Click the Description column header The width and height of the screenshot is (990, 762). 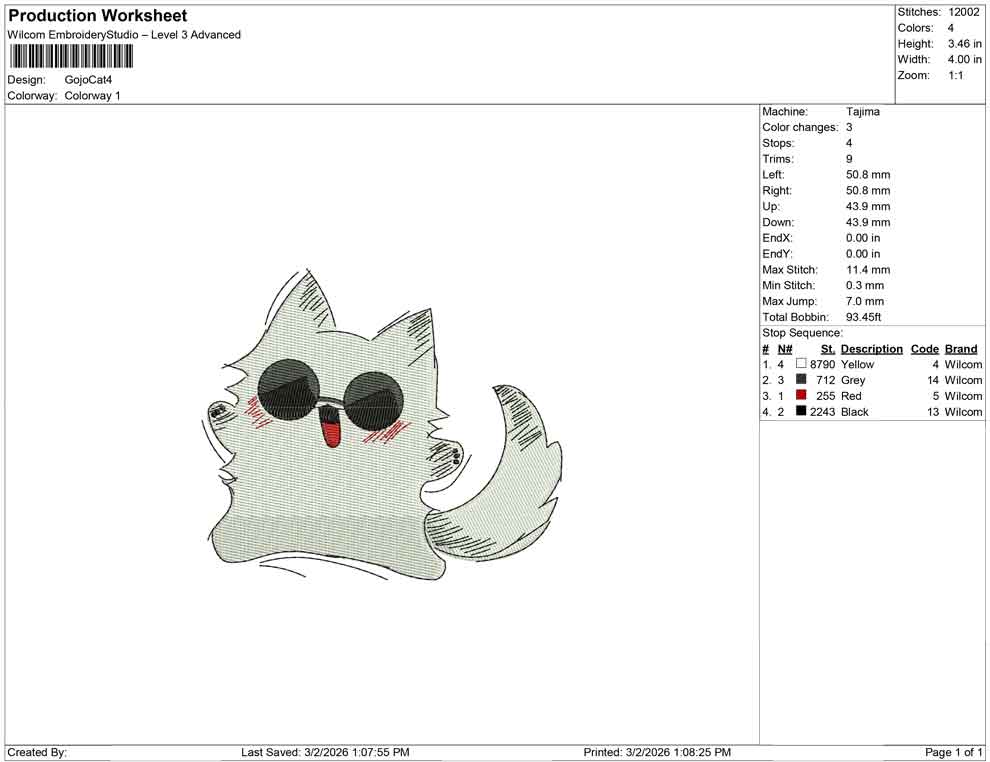click(x=871, y=348)
